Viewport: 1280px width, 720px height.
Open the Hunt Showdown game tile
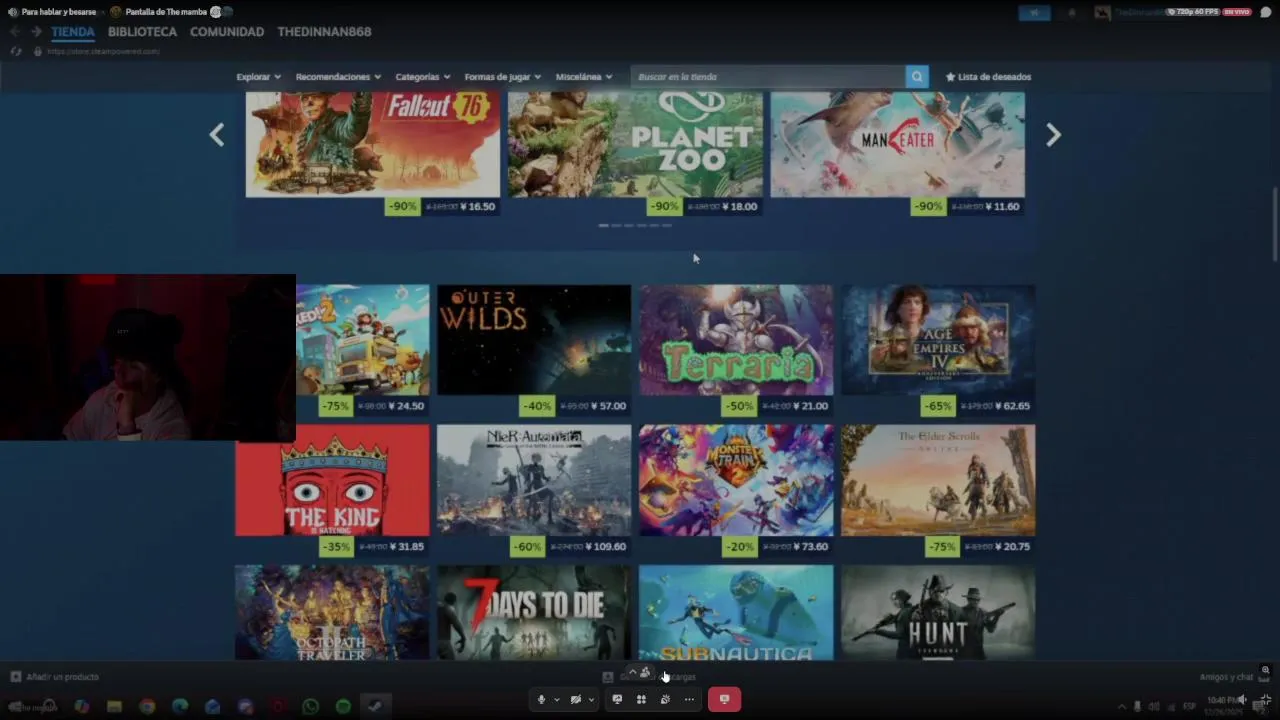938,612
